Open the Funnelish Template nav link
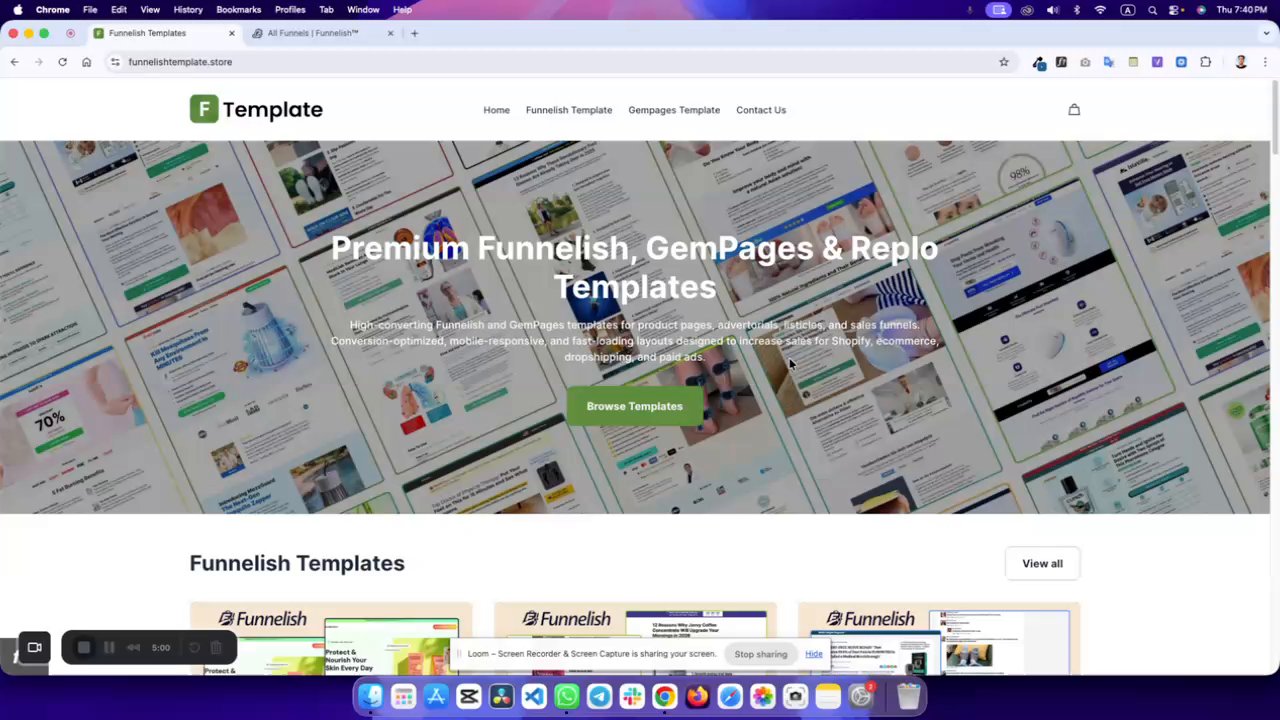 click(569, 110)
